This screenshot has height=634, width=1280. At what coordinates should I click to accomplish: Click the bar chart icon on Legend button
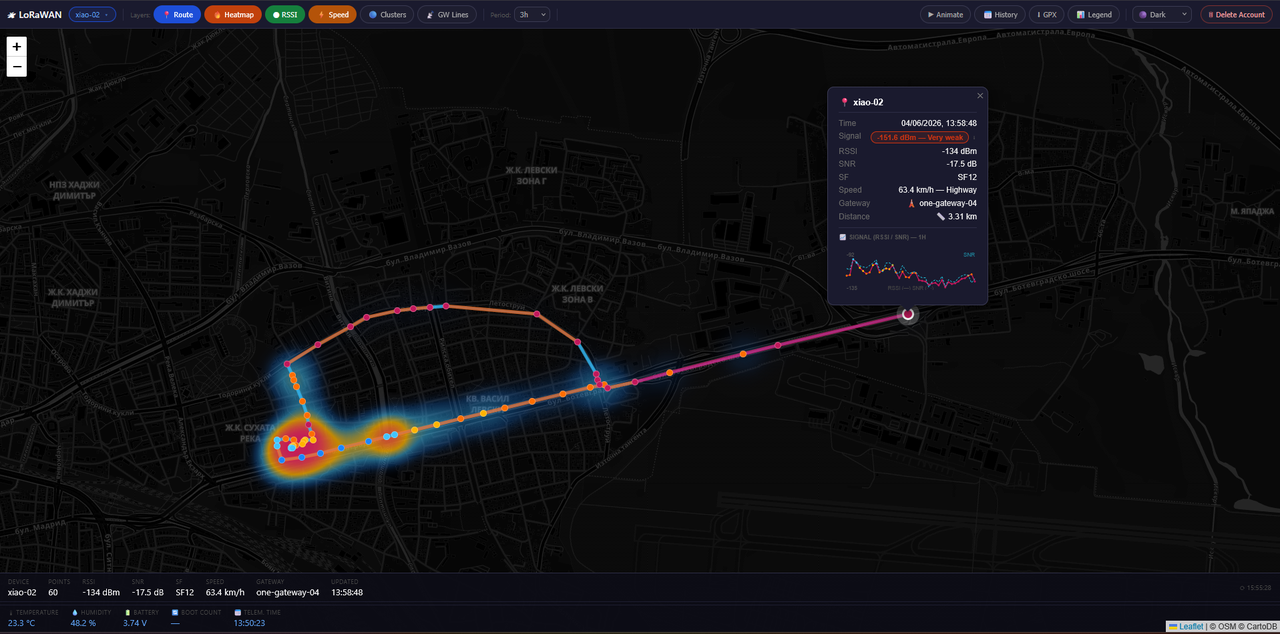click(x=1081, y=15)
